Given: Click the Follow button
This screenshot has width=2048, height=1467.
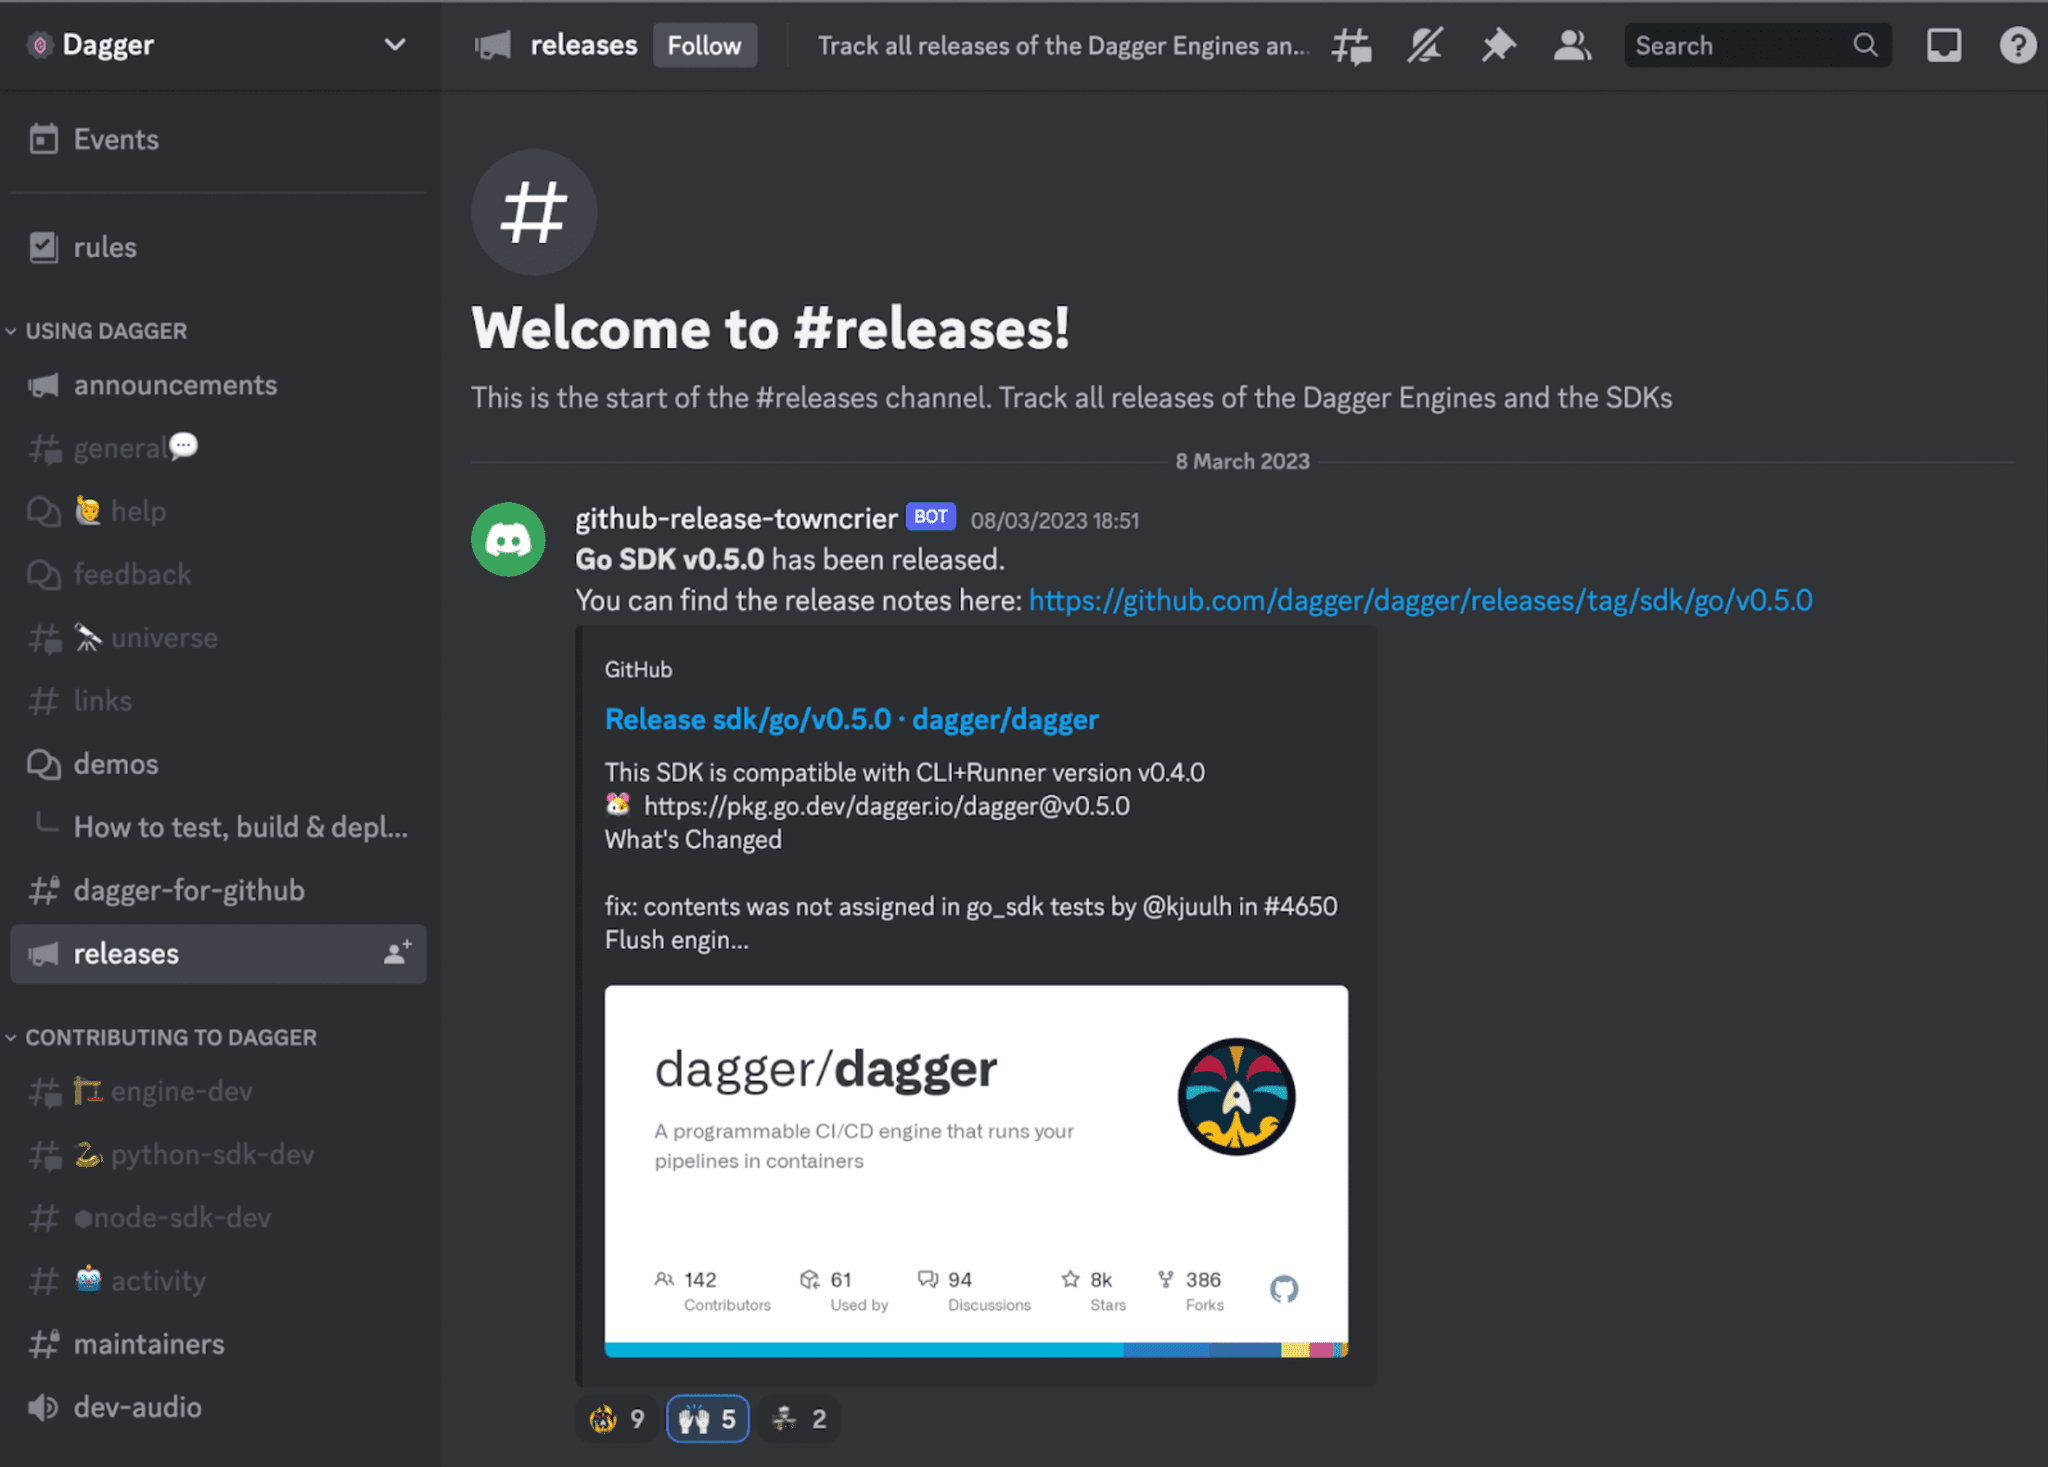Looking at the screenshot, I should click(x=704, y=44).
